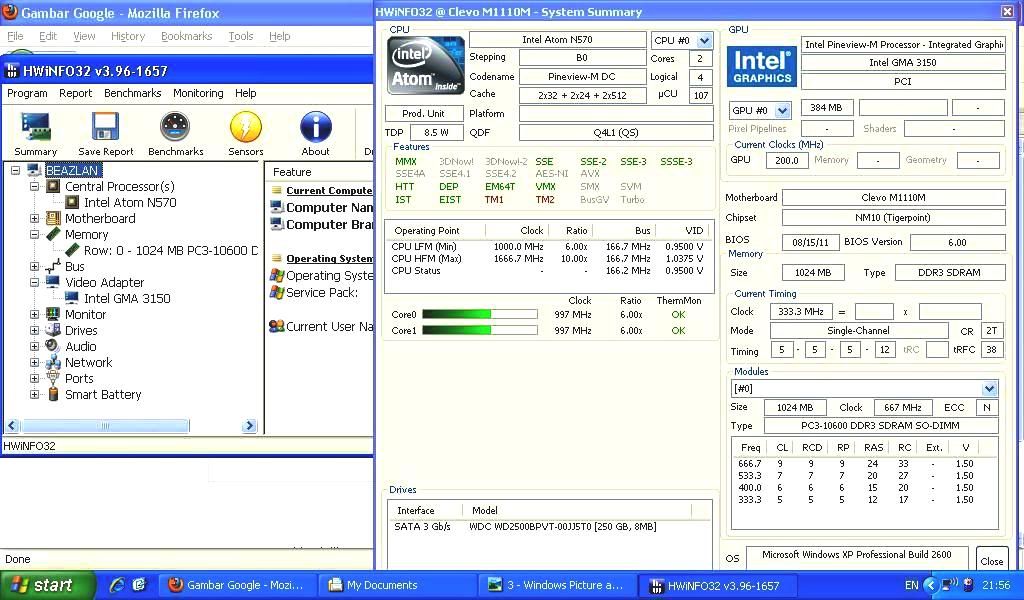
Task: Click the Drives tree icon
Action: point(54,330)
